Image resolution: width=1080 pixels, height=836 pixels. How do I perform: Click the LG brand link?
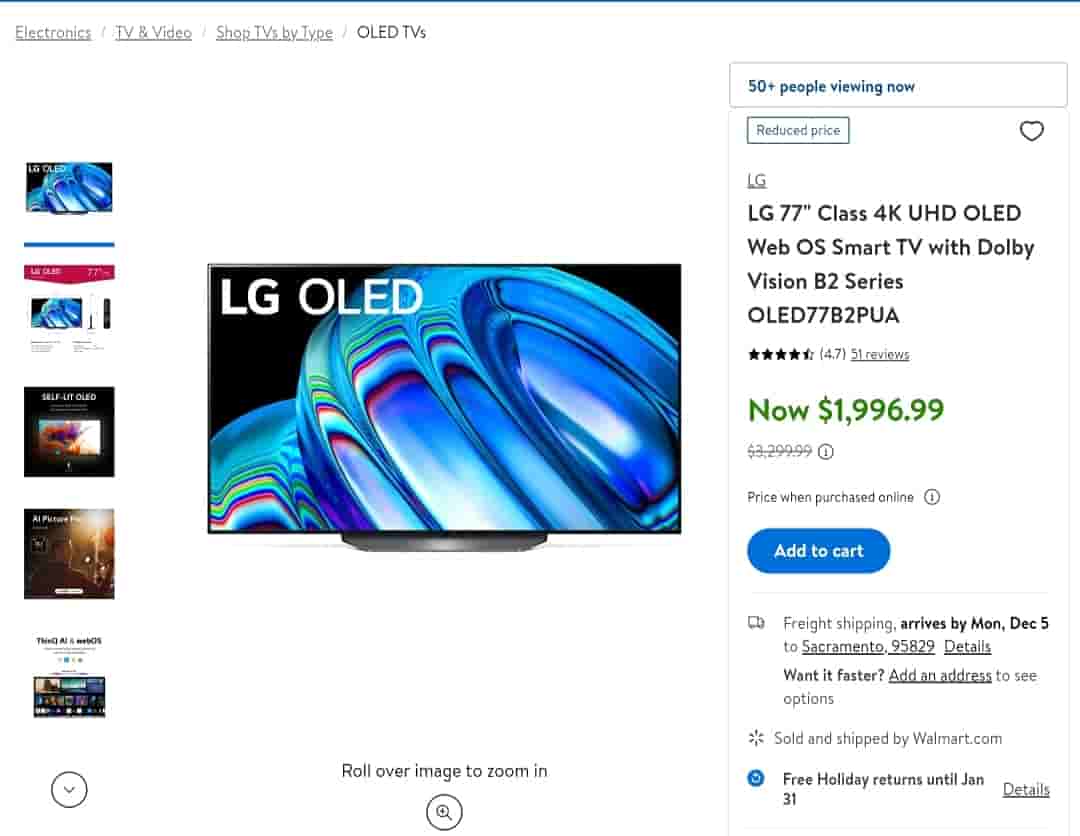coord(757,181)
